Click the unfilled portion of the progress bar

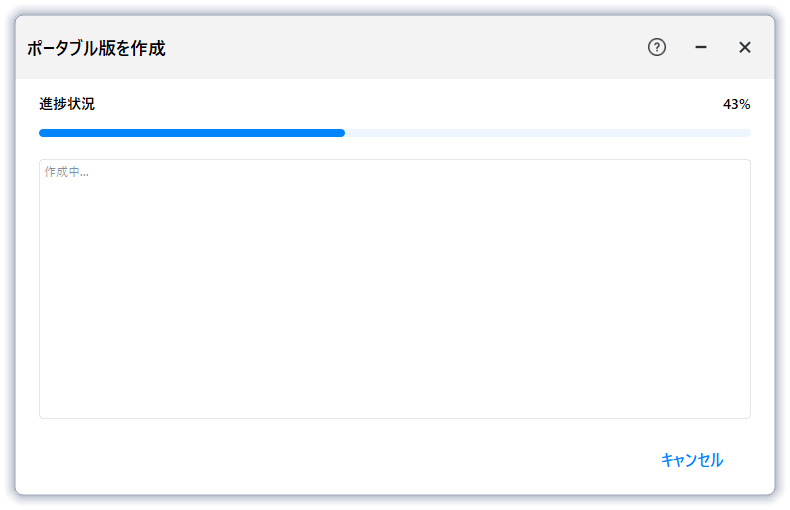pyautogui.click(x=546, y=133)
